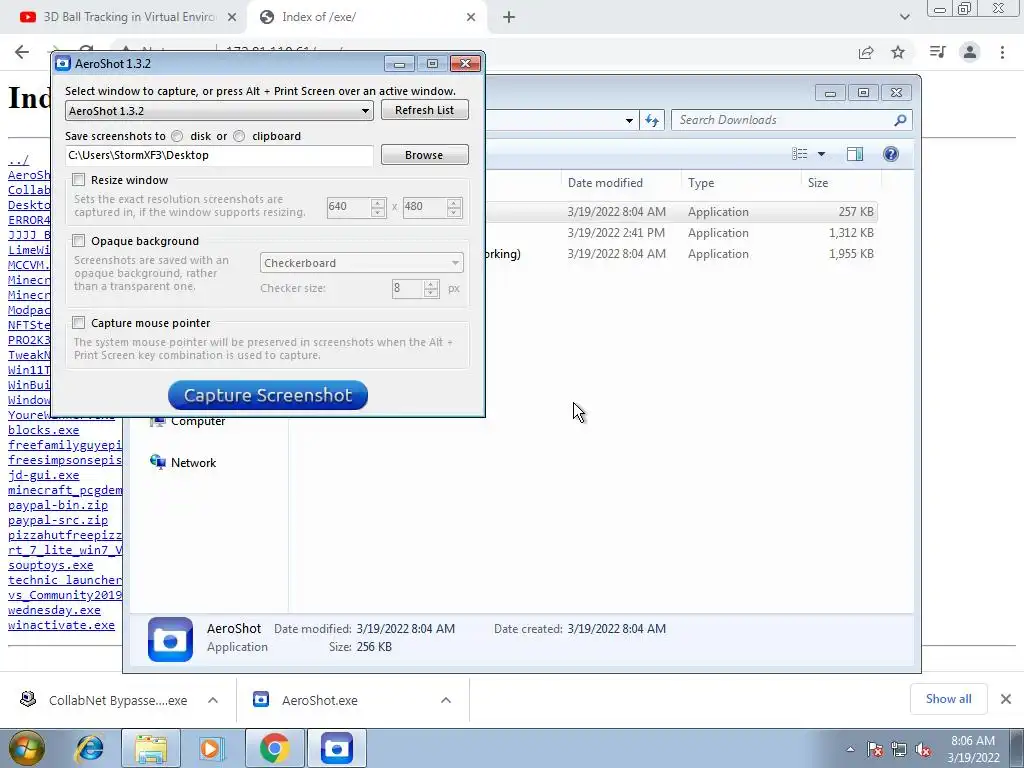Close the Chrome downloads bar
Viewport: 1024px width, 768px height.
tap(1006, 699)
